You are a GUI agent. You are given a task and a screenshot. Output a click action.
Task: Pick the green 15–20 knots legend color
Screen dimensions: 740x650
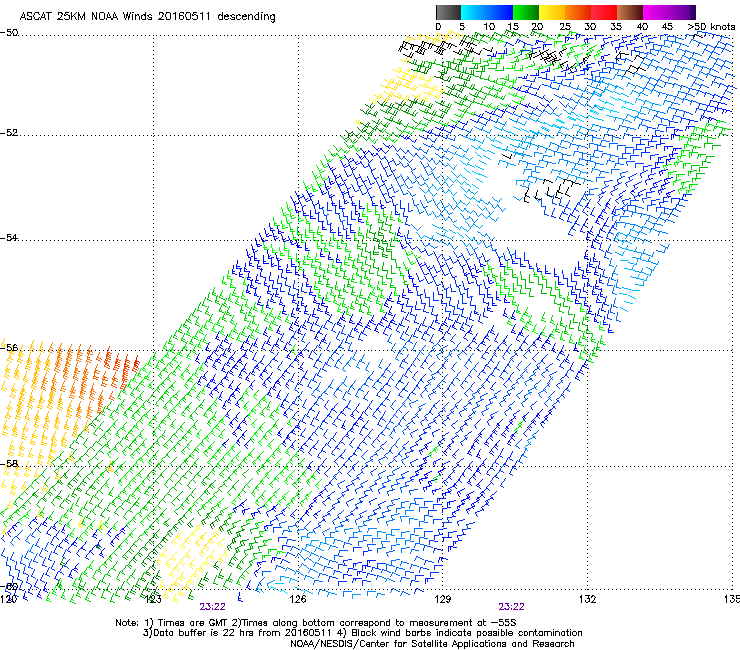(x=526, y=12)
